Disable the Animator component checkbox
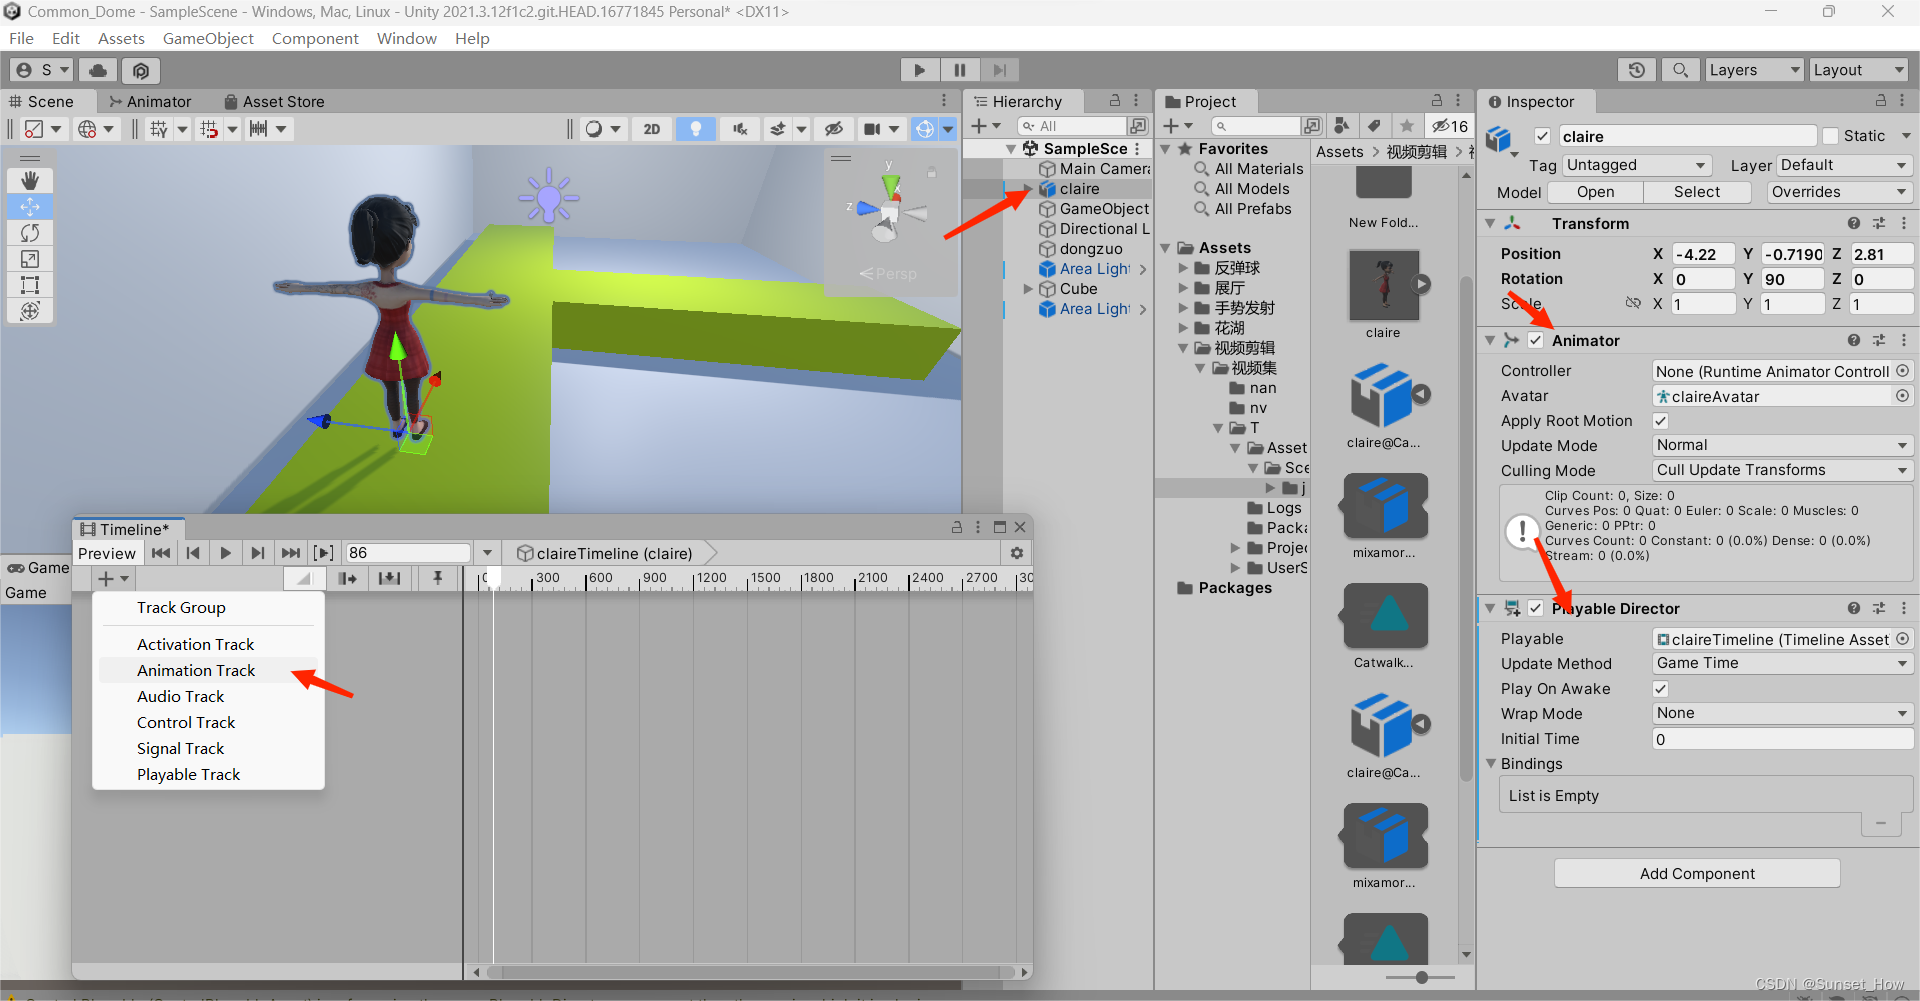This screenshot has width=1920, height=1001. tap(1536, 340)
